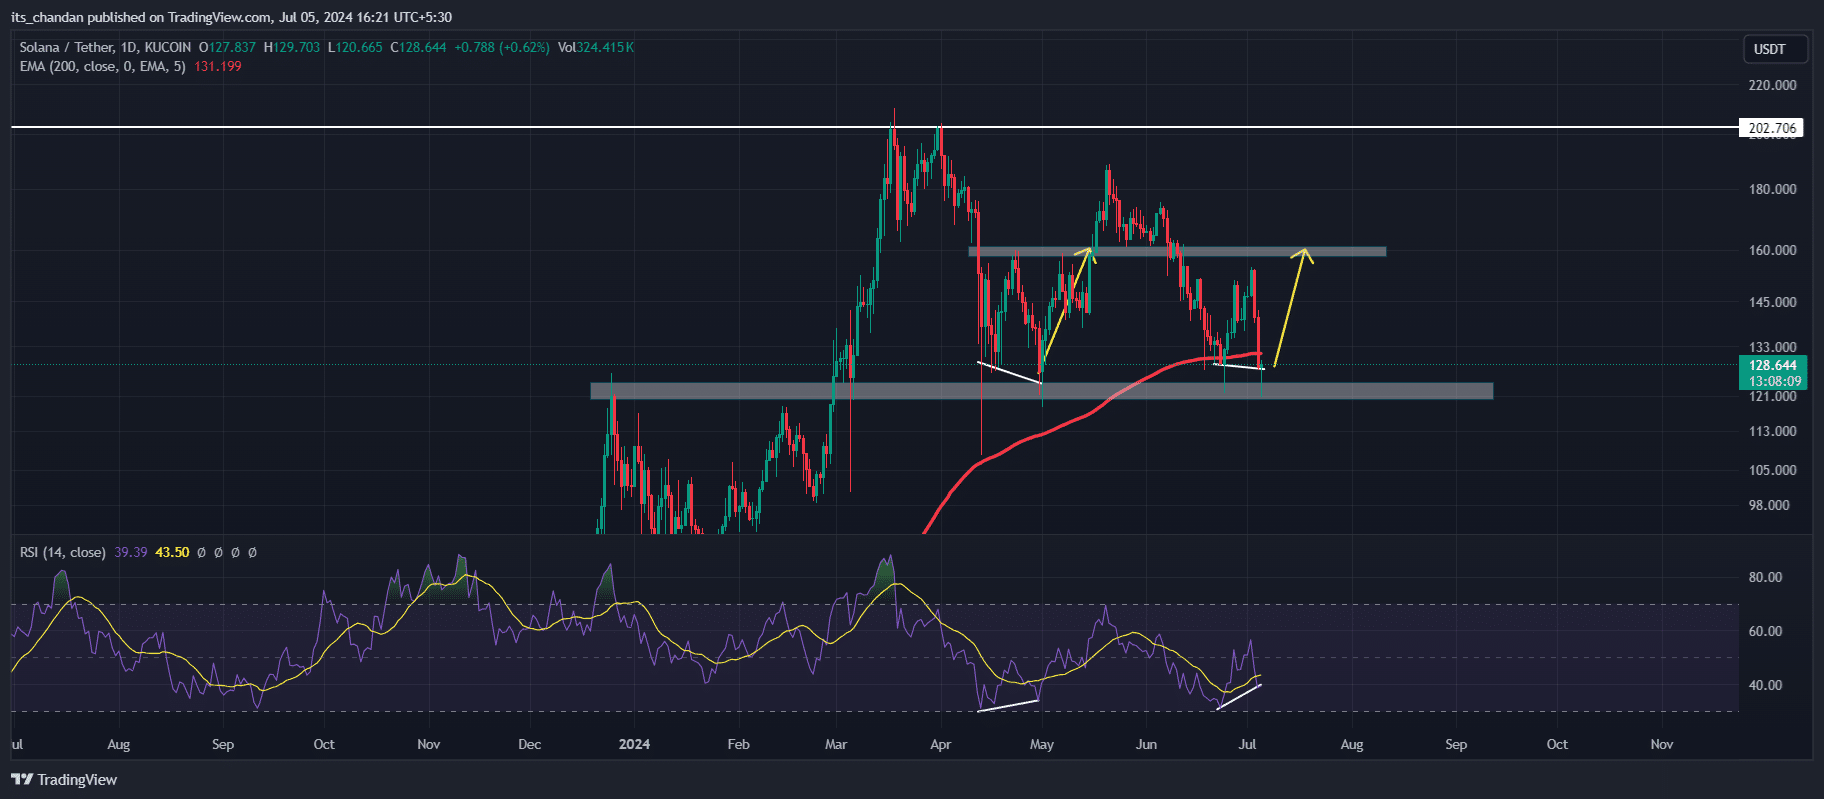Click the current price tag 128.644
Image resolution: width=1824 pixels, height=799 pixels.
(x=1773, y=365)
